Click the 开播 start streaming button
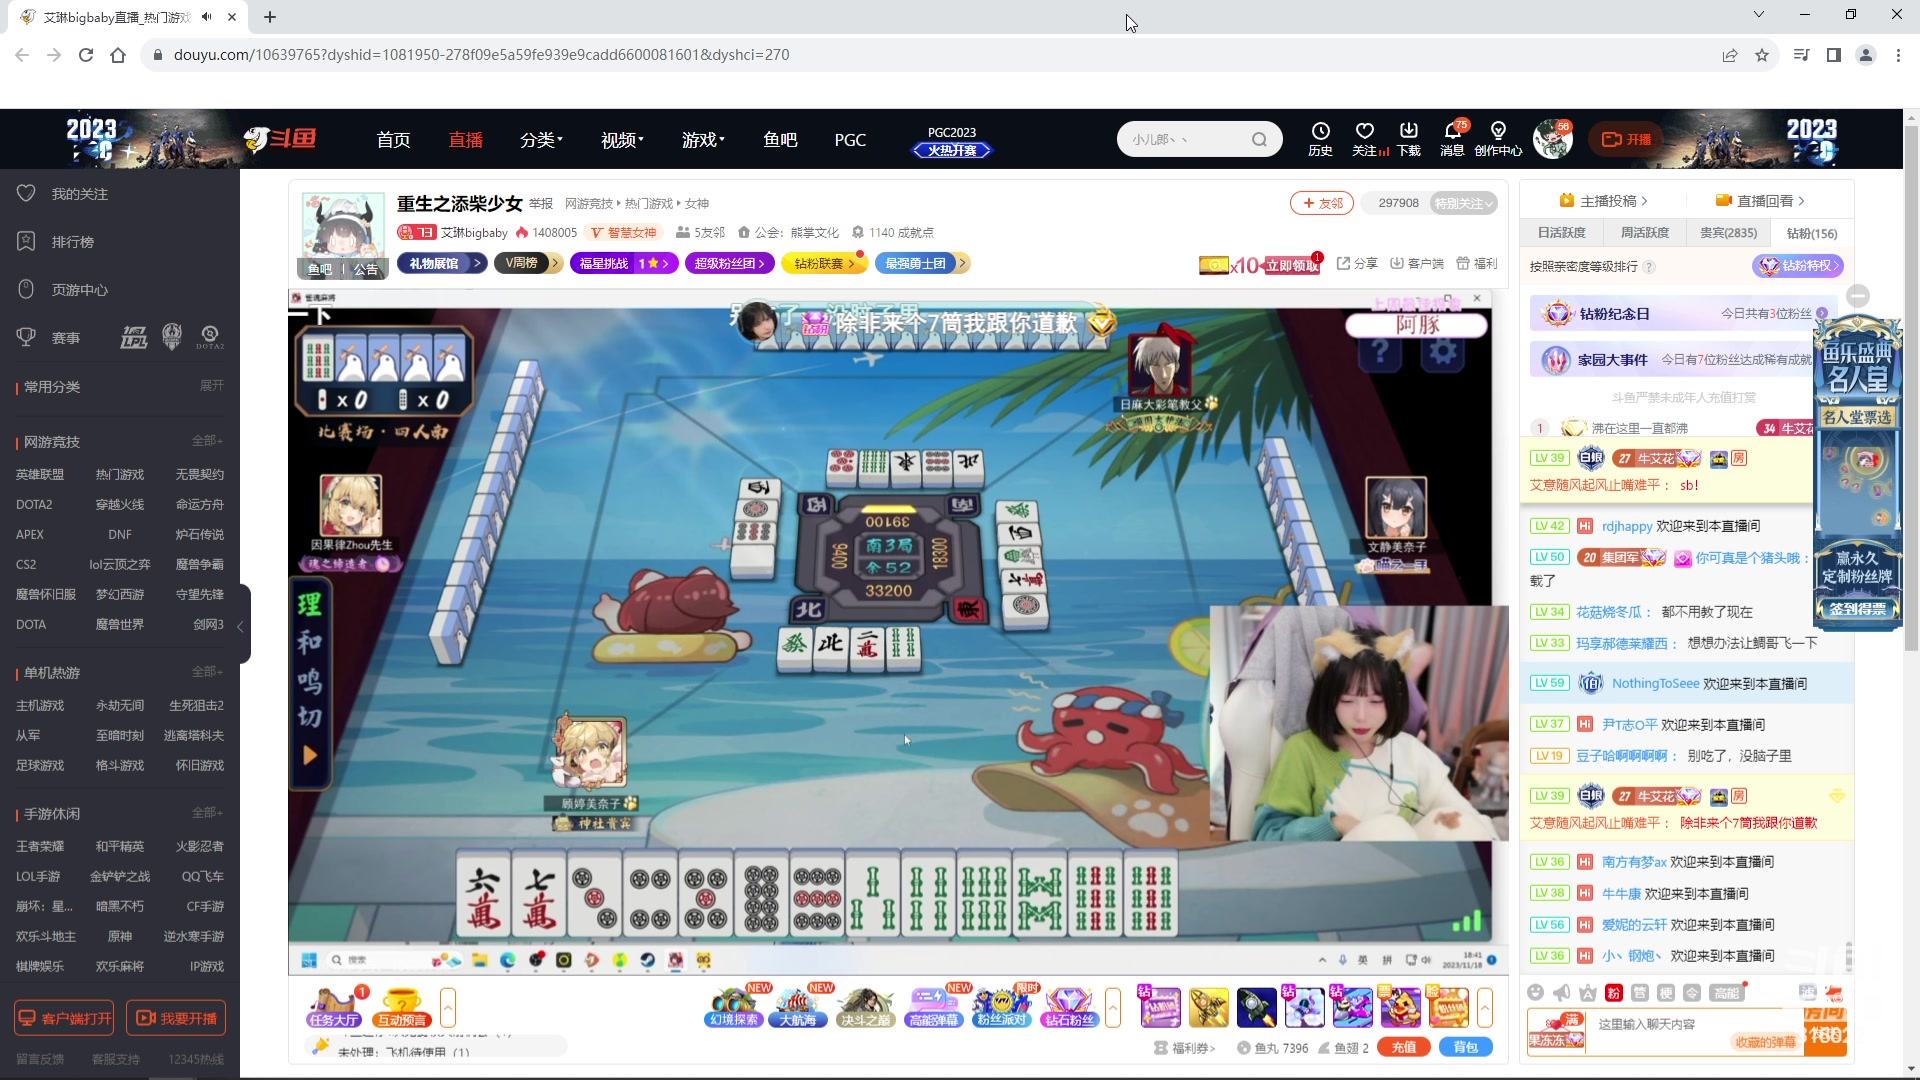This screenshot has width=1920, height=1080. (x=1626, y=140)
